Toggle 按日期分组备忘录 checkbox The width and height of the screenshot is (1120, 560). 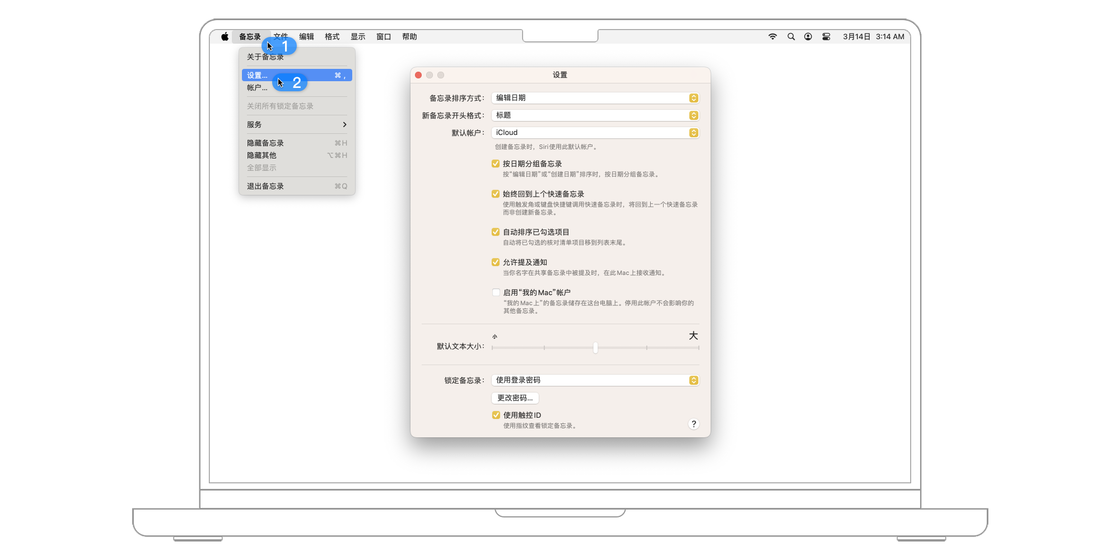pos(495,164)
